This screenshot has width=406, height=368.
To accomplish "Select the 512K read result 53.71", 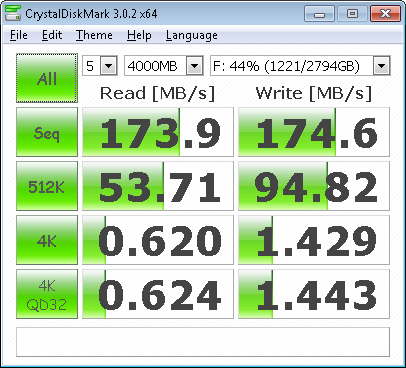I will point(158,186).
